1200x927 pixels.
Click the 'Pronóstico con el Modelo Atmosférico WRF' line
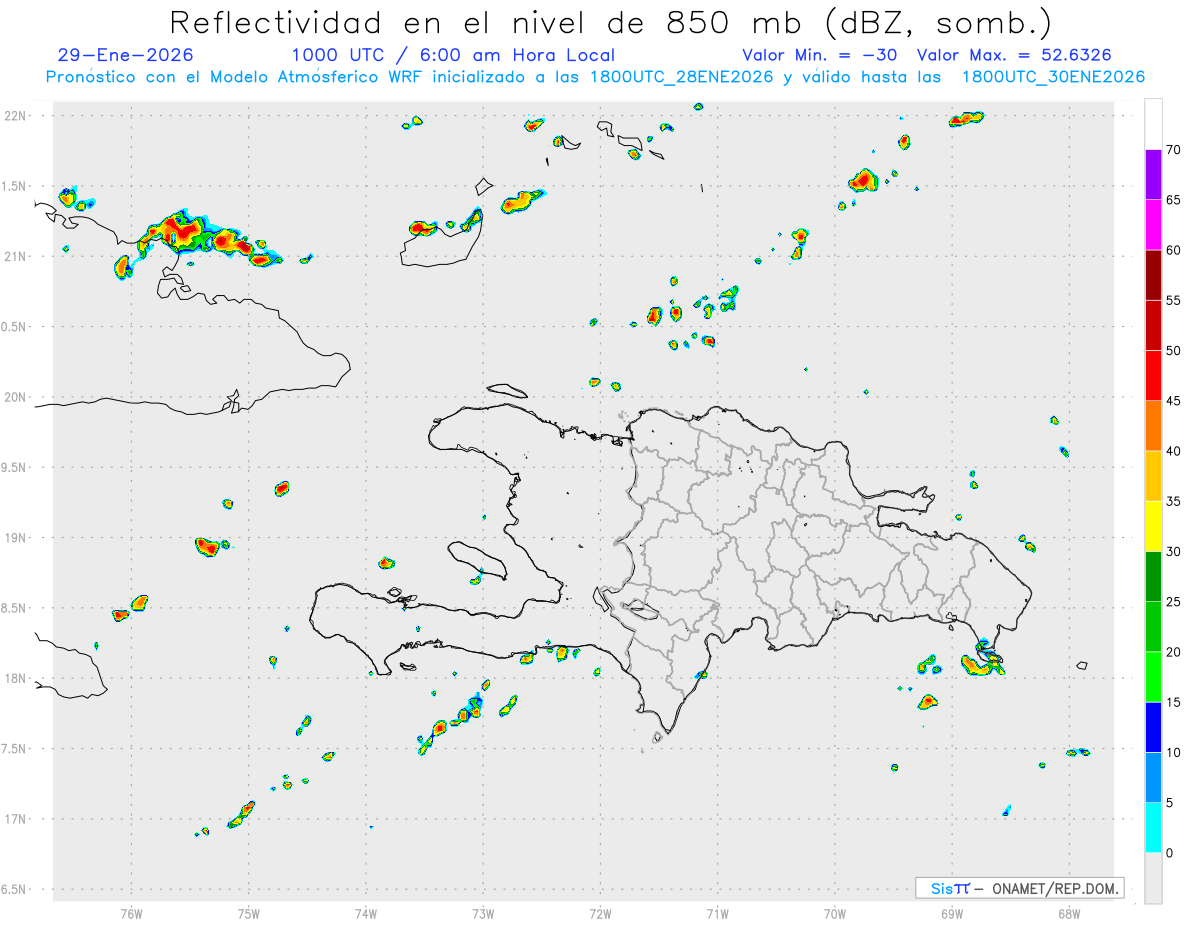595,77
